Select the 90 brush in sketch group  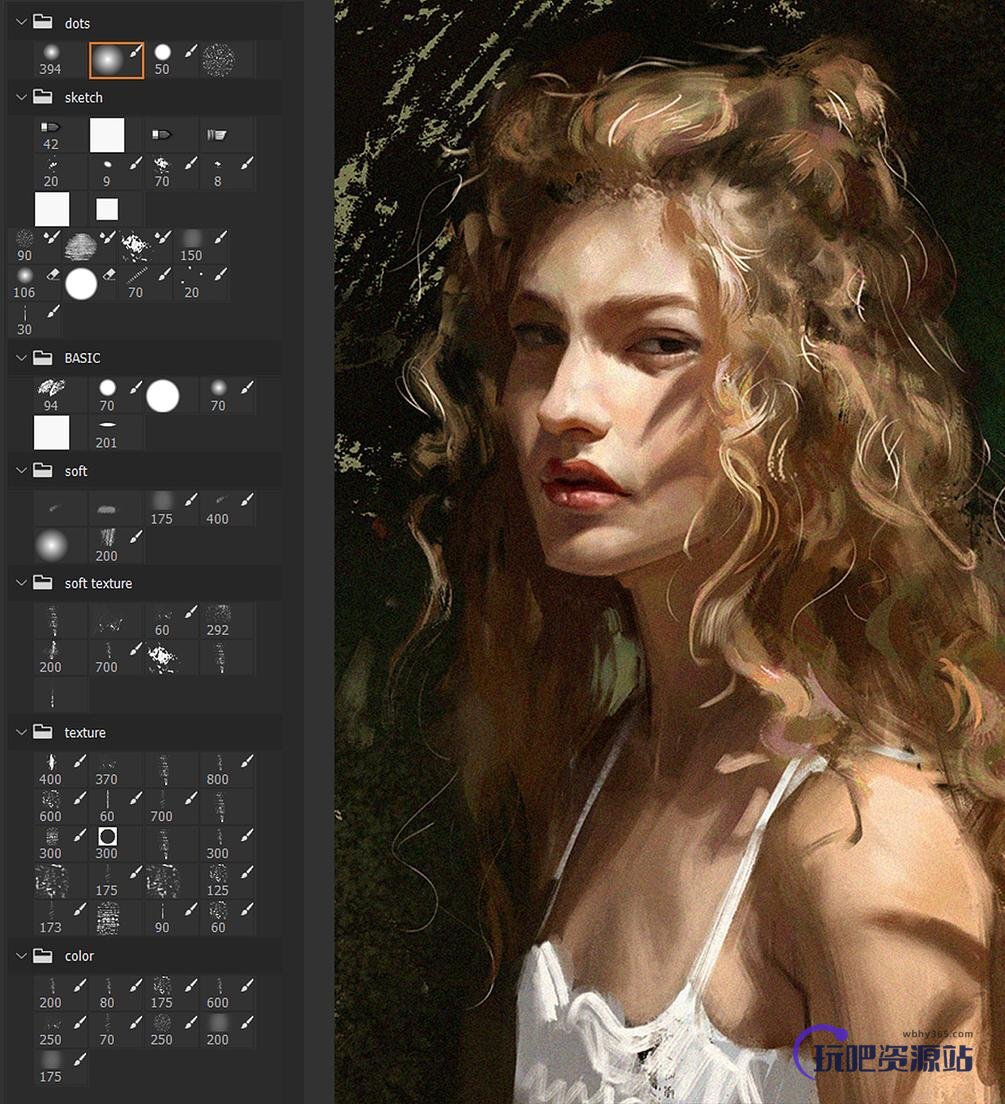[x=35, y=246]
